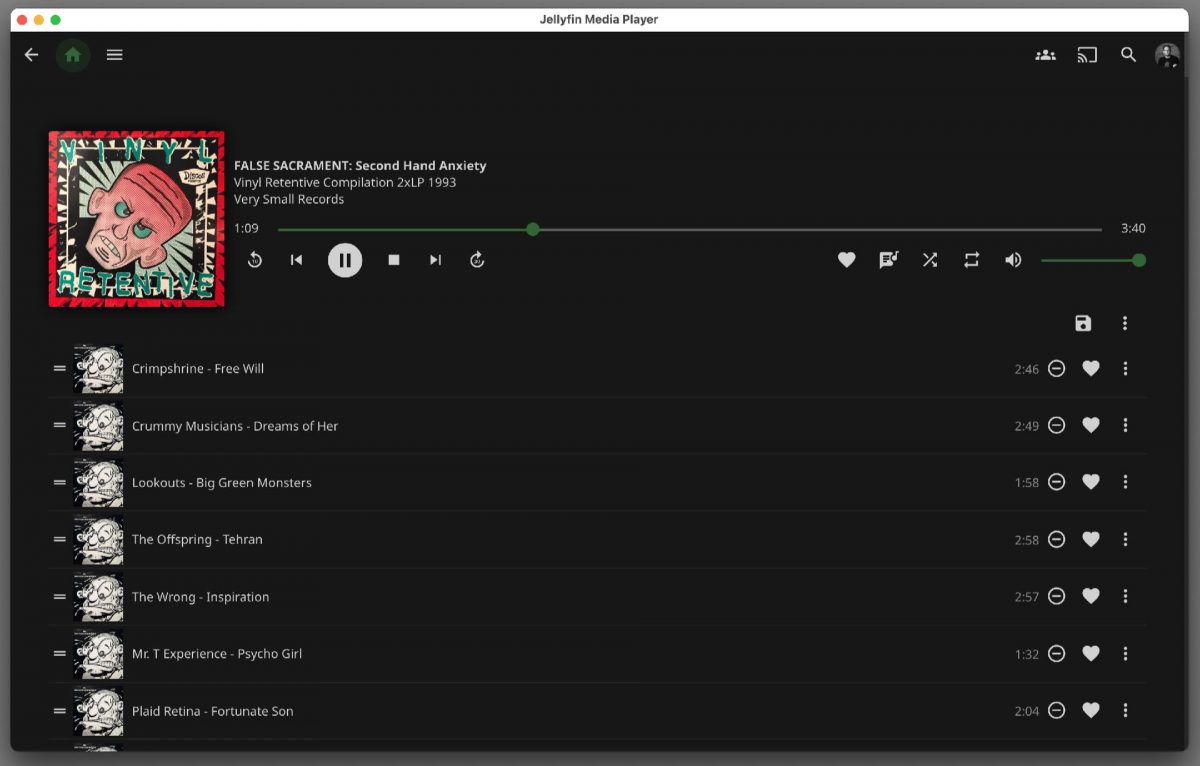Favorite Crimpshrine - Free Will

point(1091,368)
